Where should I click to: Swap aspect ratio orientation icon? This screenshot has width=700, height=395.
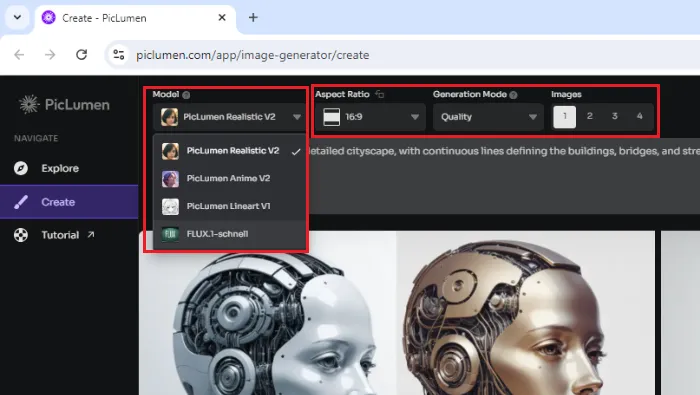tap(379, 94)
